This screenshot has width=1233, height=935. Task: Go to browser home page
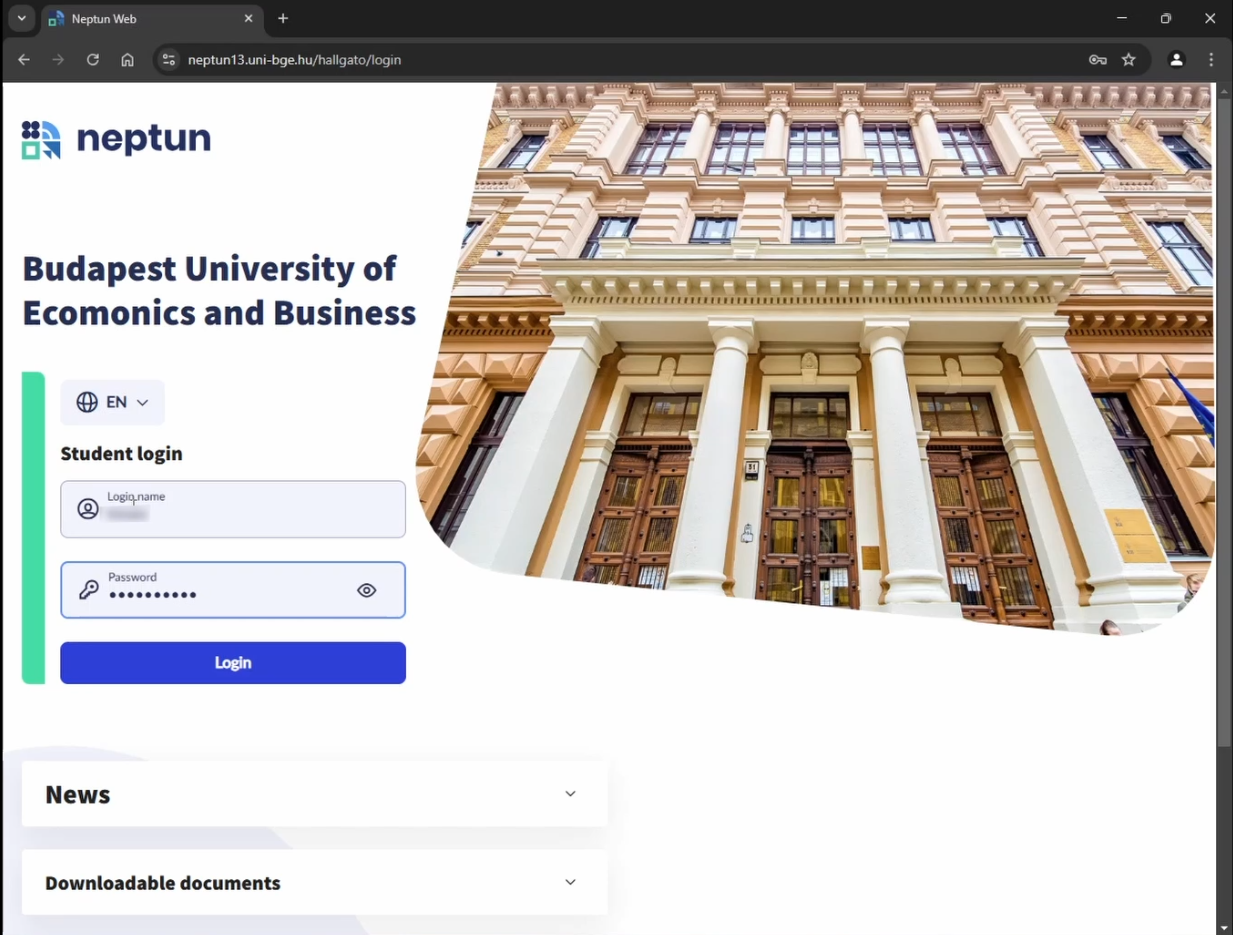point(127,60)
